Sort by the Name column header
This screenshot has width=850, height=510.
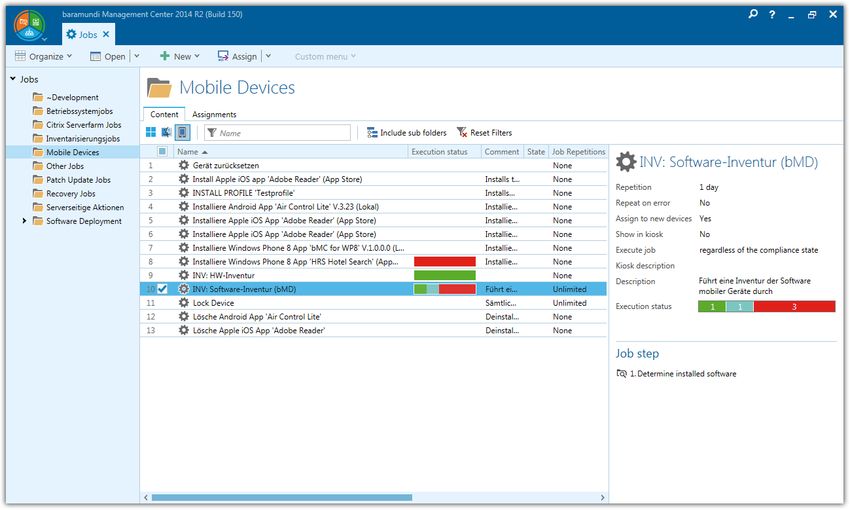coord(291,152)
